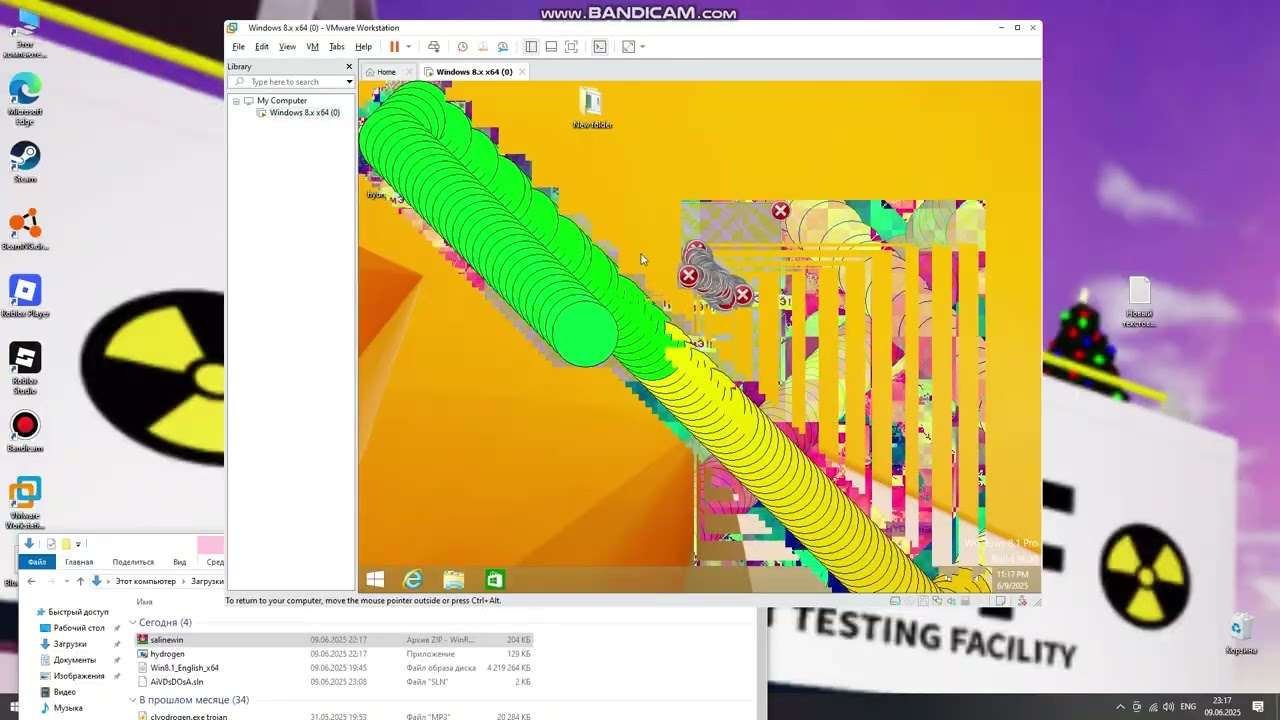The height and width of the screenshot is (720, 1280).
Task: Switch to the Главная ribbon tab
Action: click(x=79, y=562)
